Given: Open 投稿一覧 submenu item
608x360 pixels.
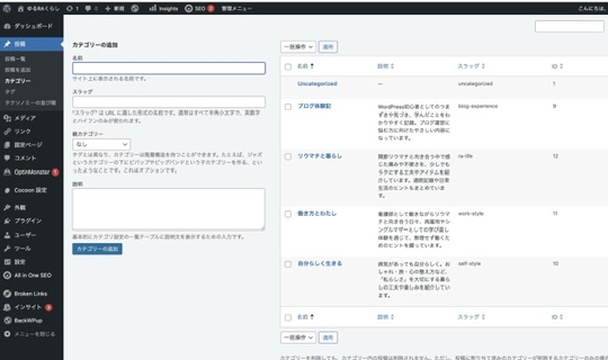Looking at the screenshot, I should (16, 59).
